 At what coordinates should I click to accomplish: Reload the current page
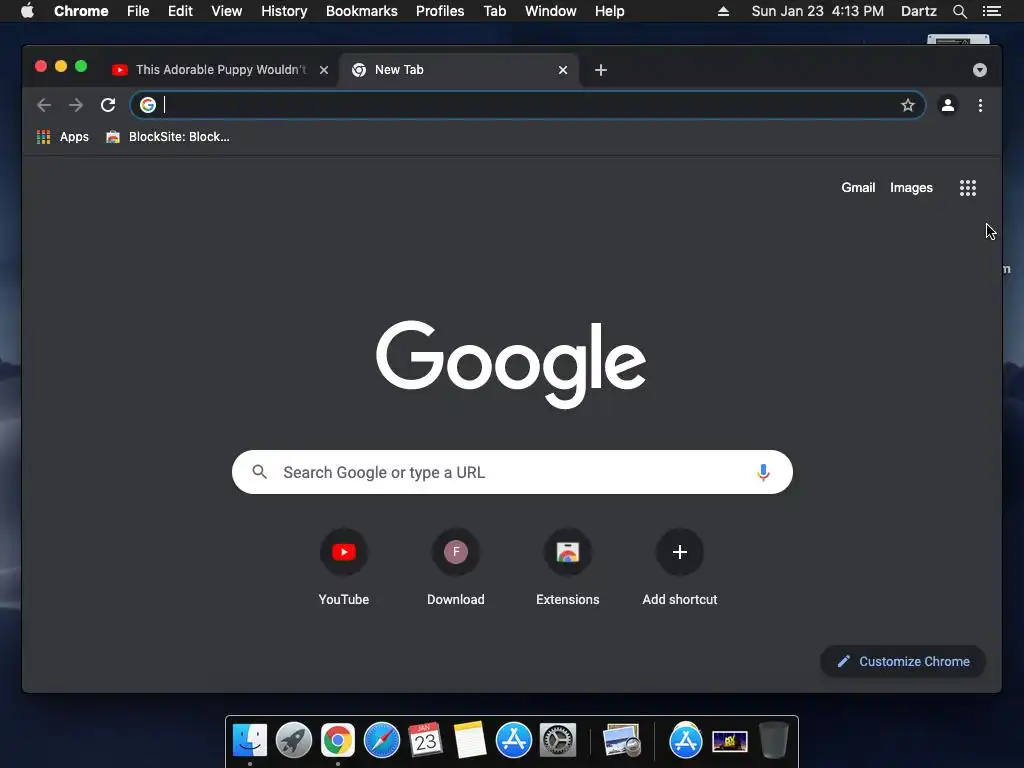click(108, 105)
